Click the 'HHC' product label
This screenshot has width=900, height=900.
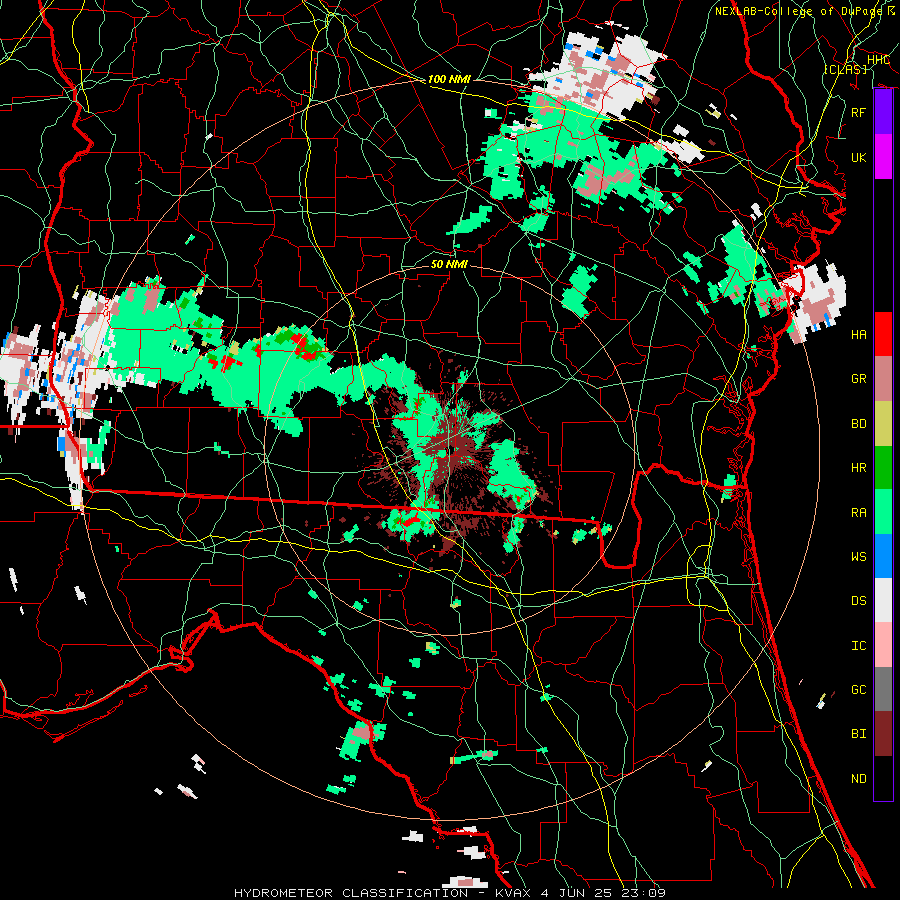878,59
